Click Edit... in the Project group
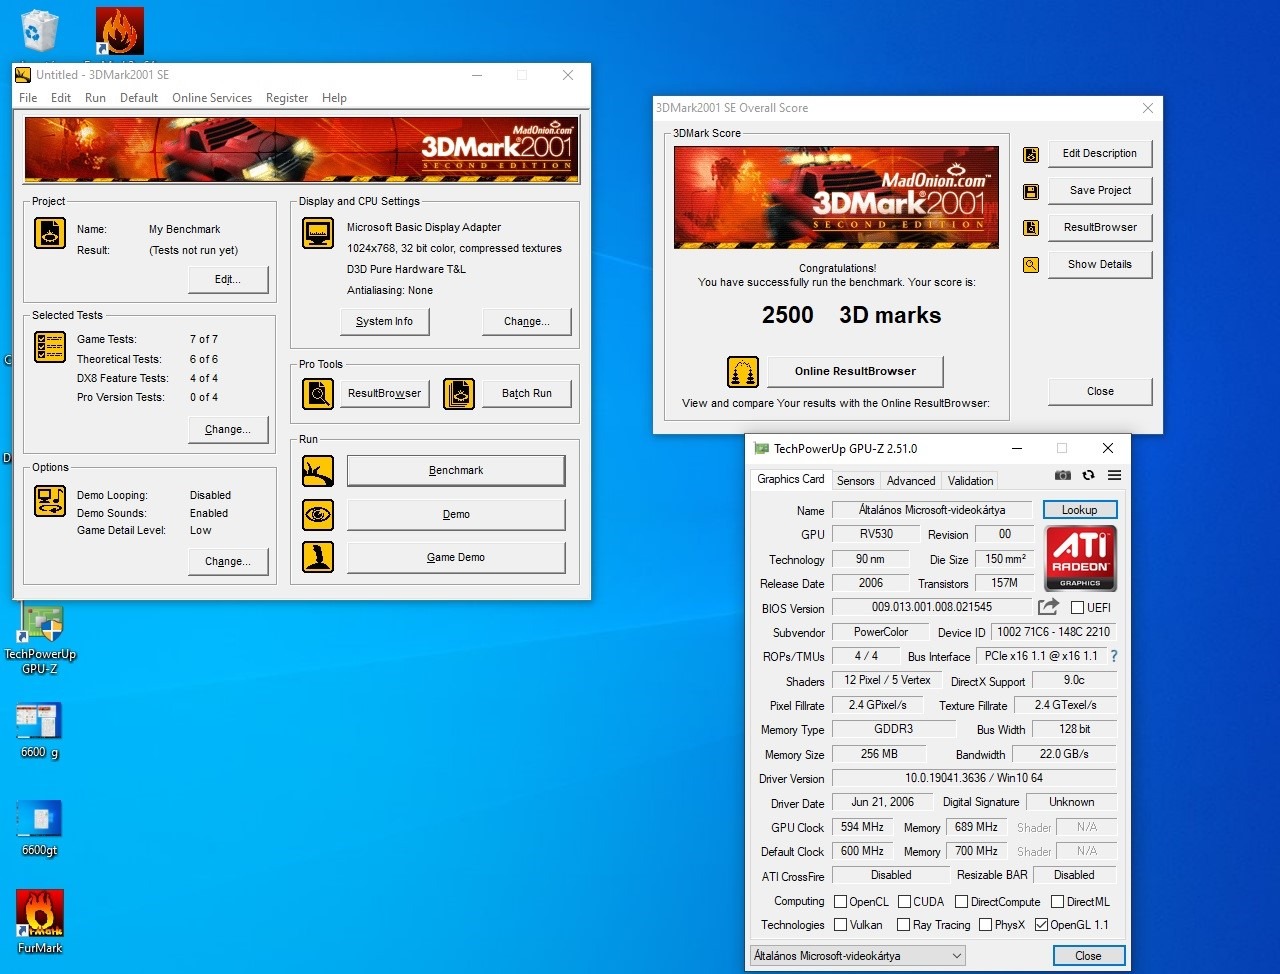Image resolution: width=1280 pixels, height=974 pixels. pos(228,280)
